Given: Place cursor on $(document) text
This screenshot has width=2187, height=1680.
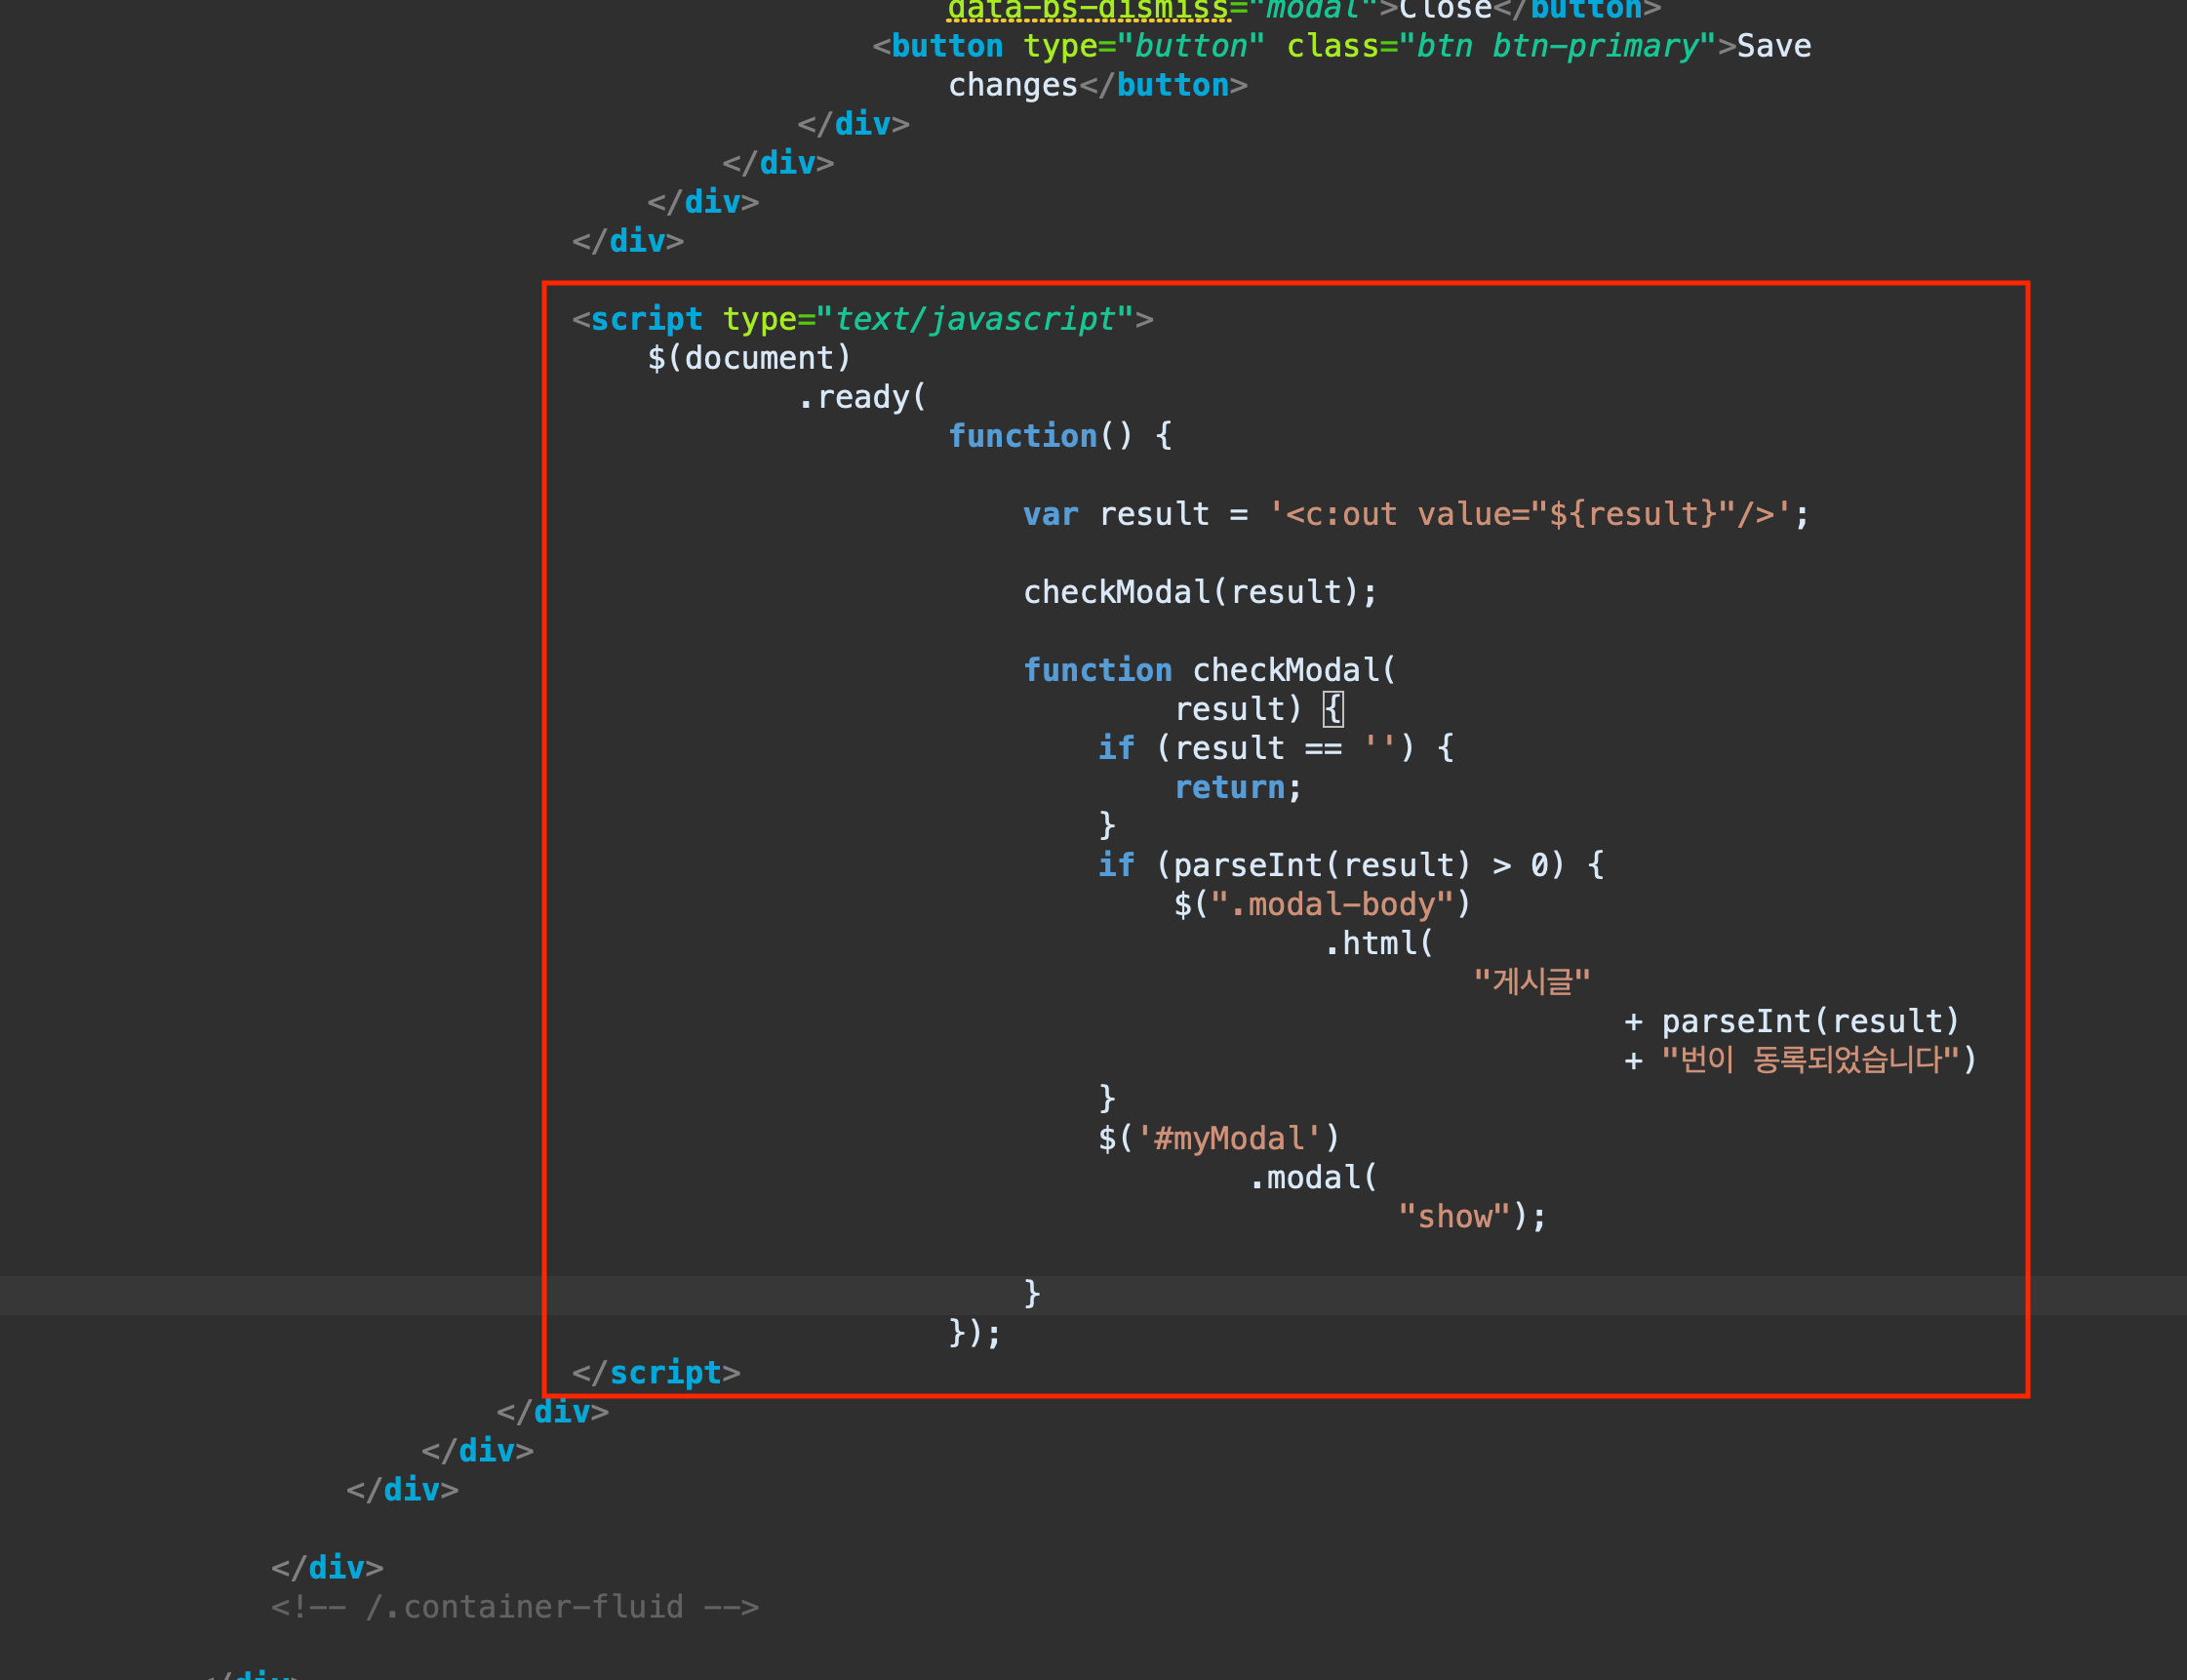Looking at the screenshot, I should point(749,358).
